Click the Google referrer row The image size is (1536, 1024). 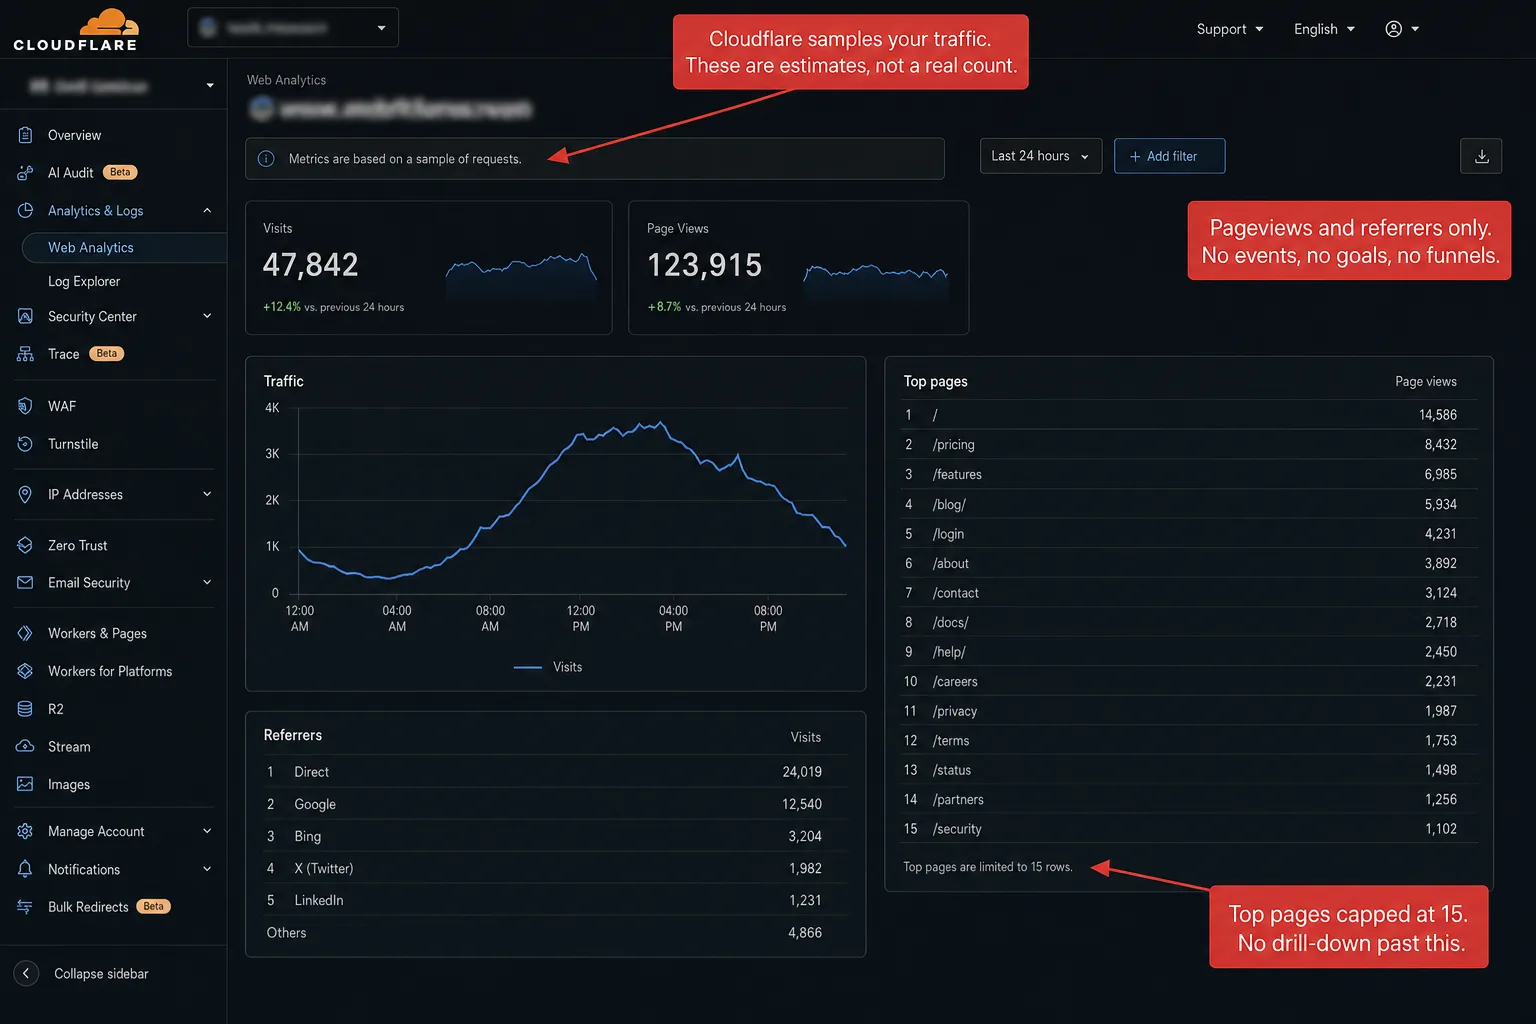[x=555, y=804]
